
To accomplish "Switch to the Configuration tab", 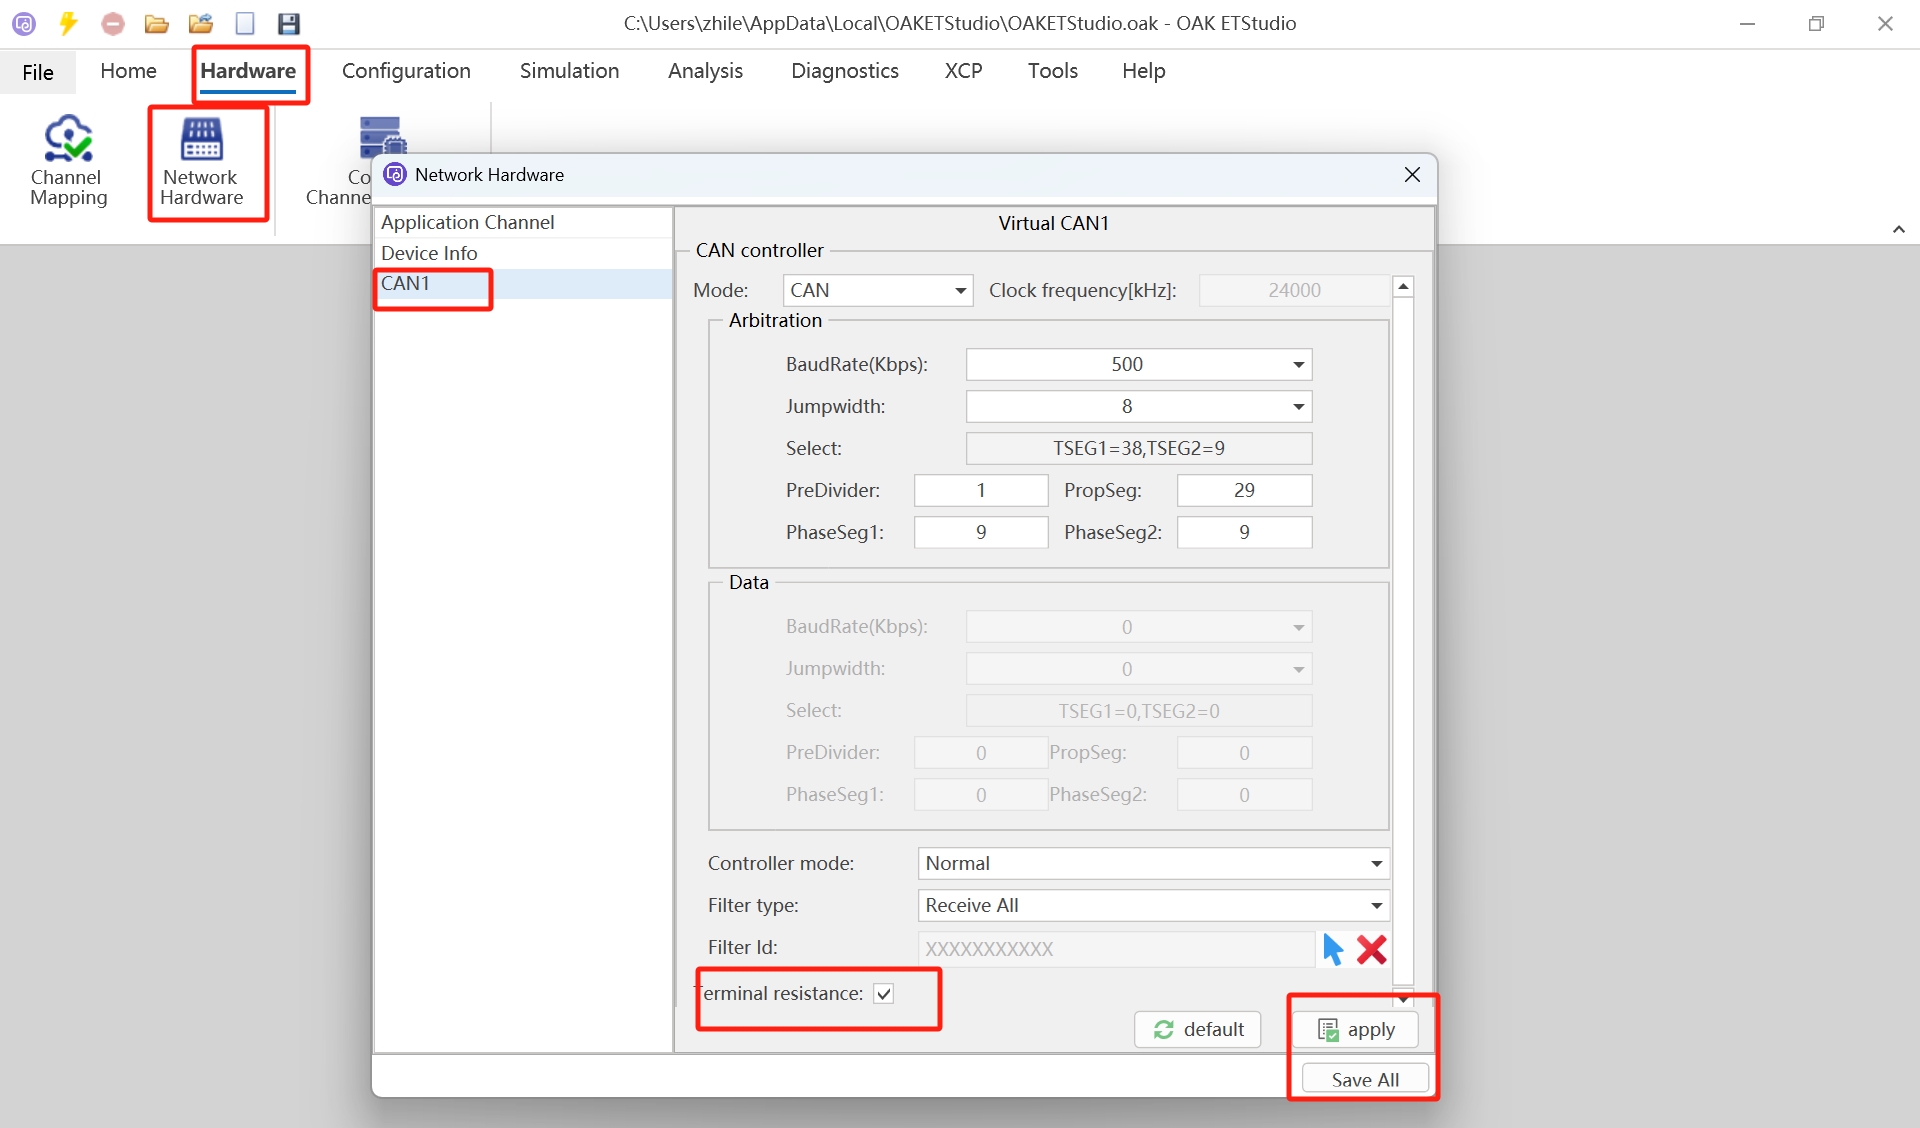I will pyautogui.click(x=406, y=71).
